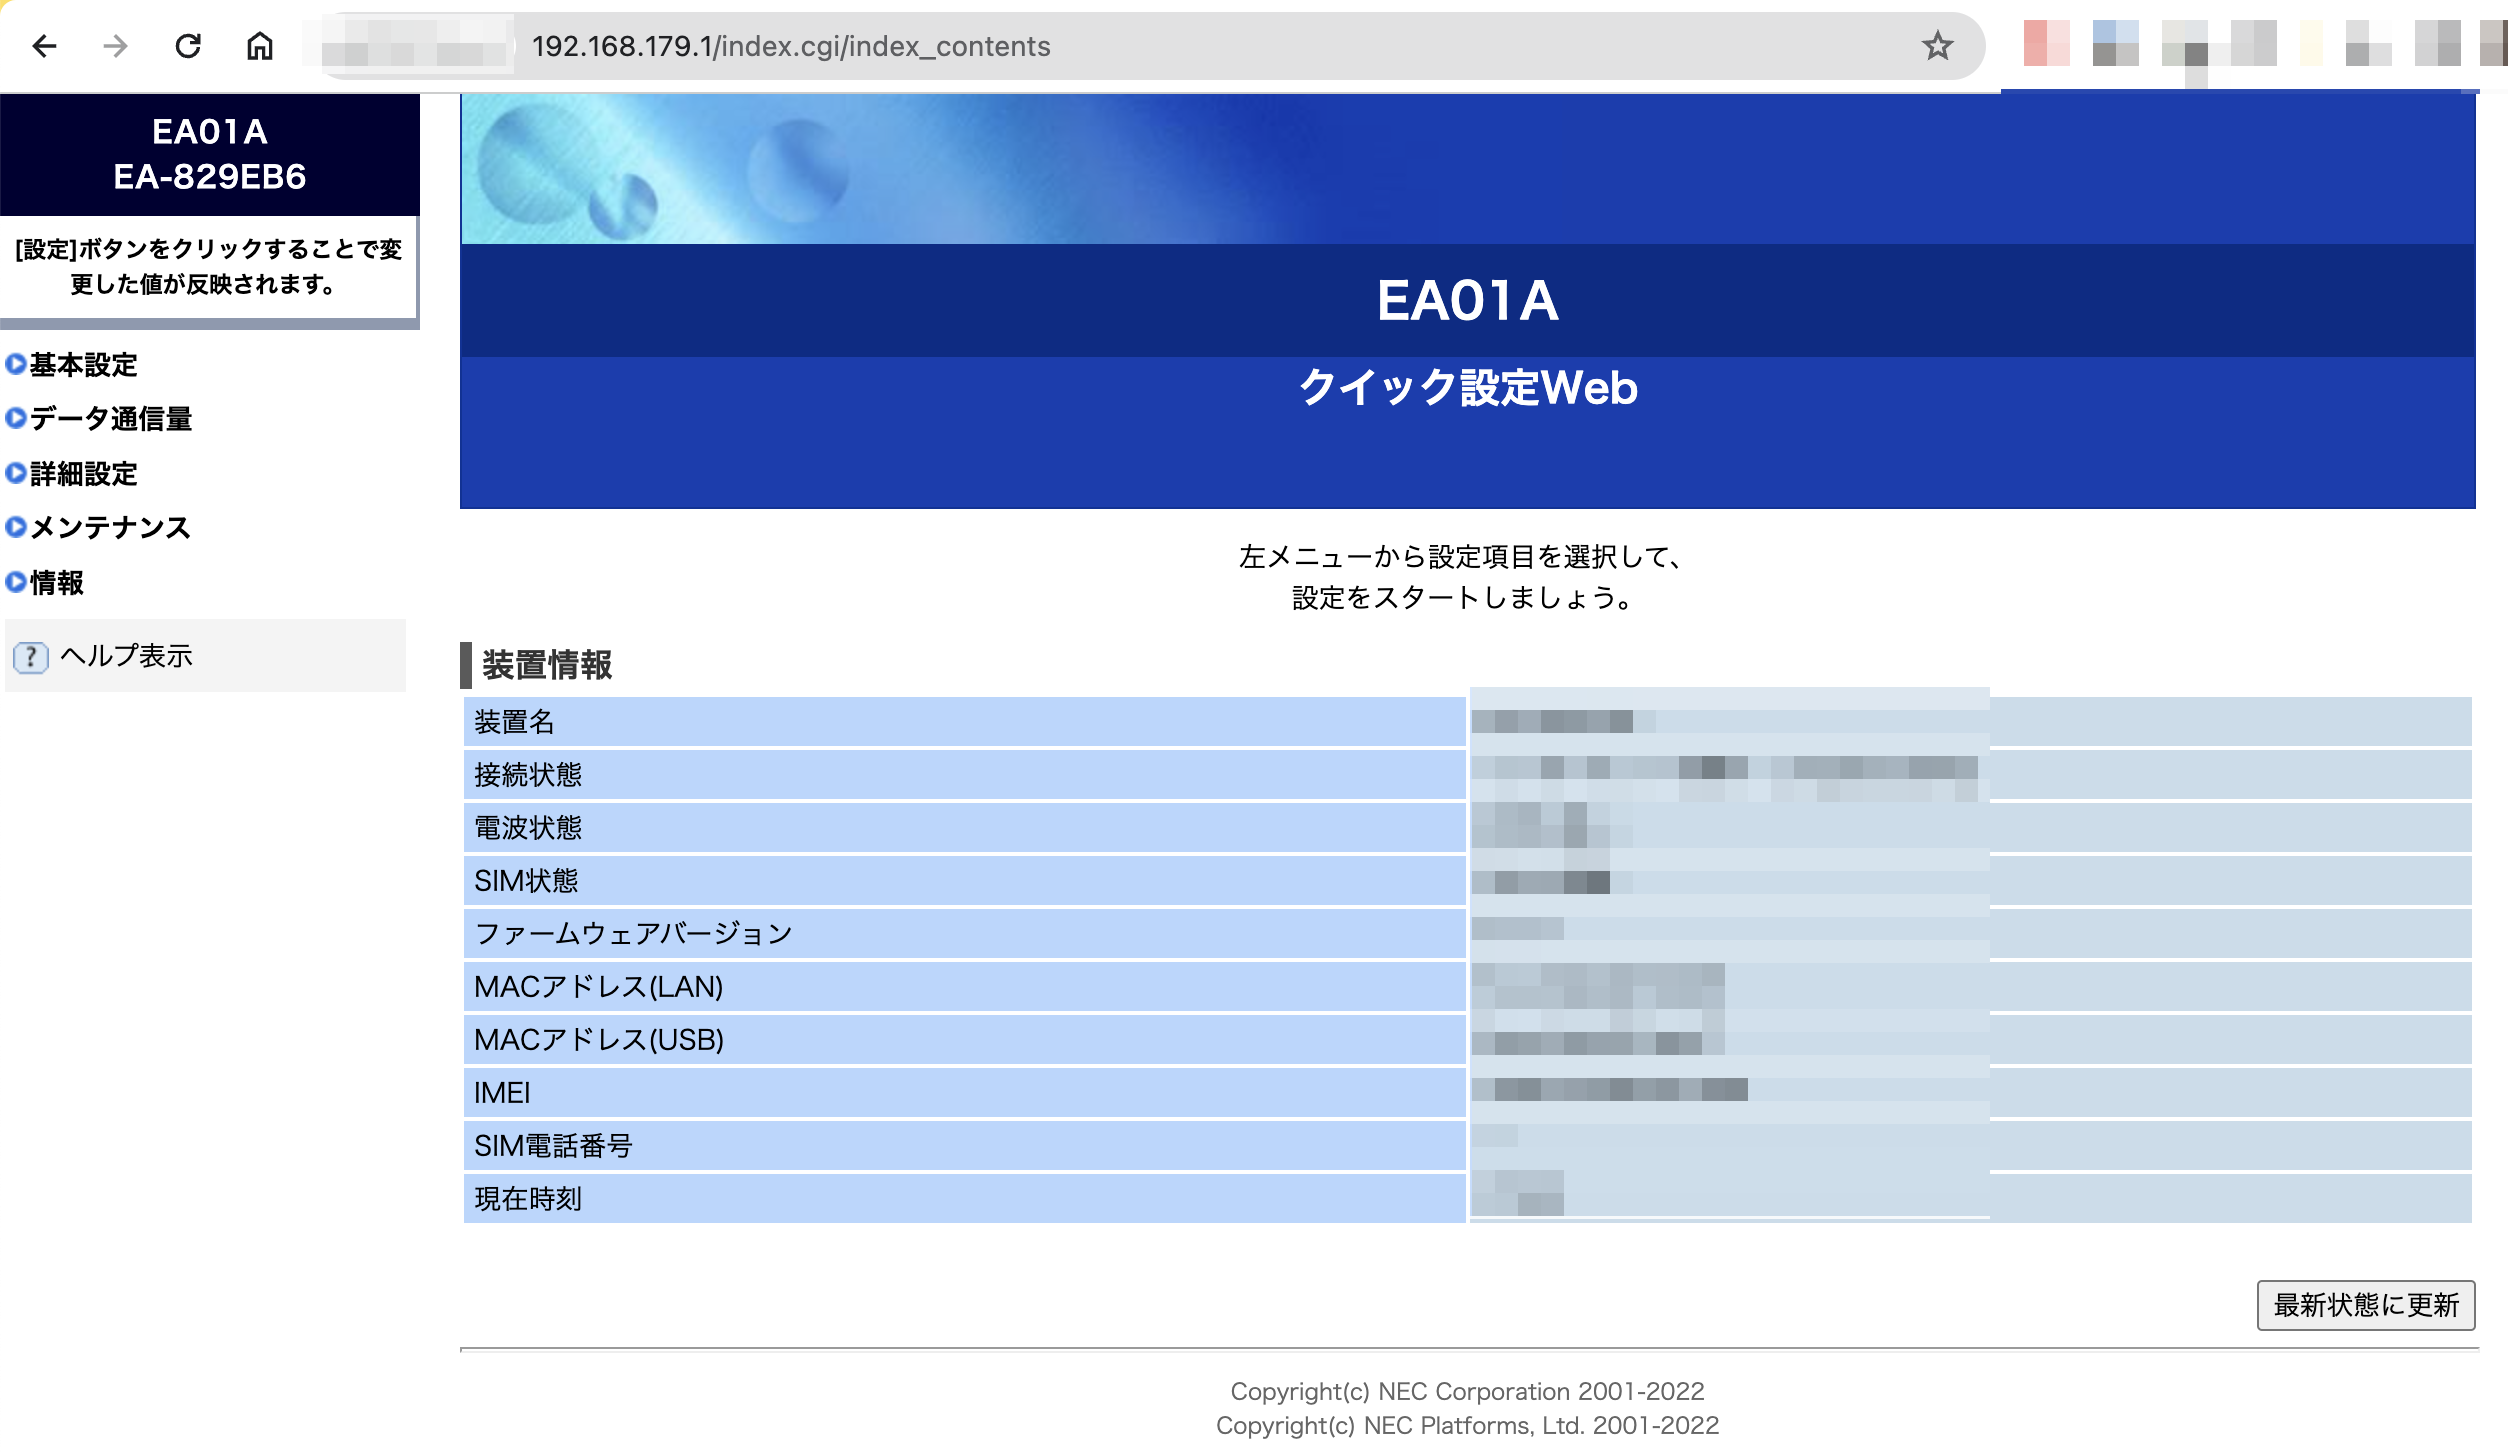2508x1454 pixels.
Task: Click the bookmark star in the address bar
Action: 1938,45
